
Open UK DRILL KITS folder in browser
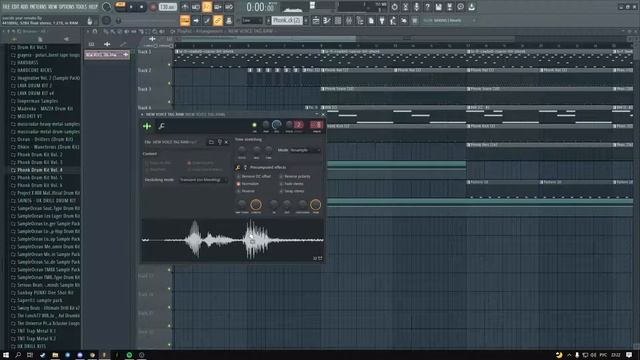(x=31, y=346)
